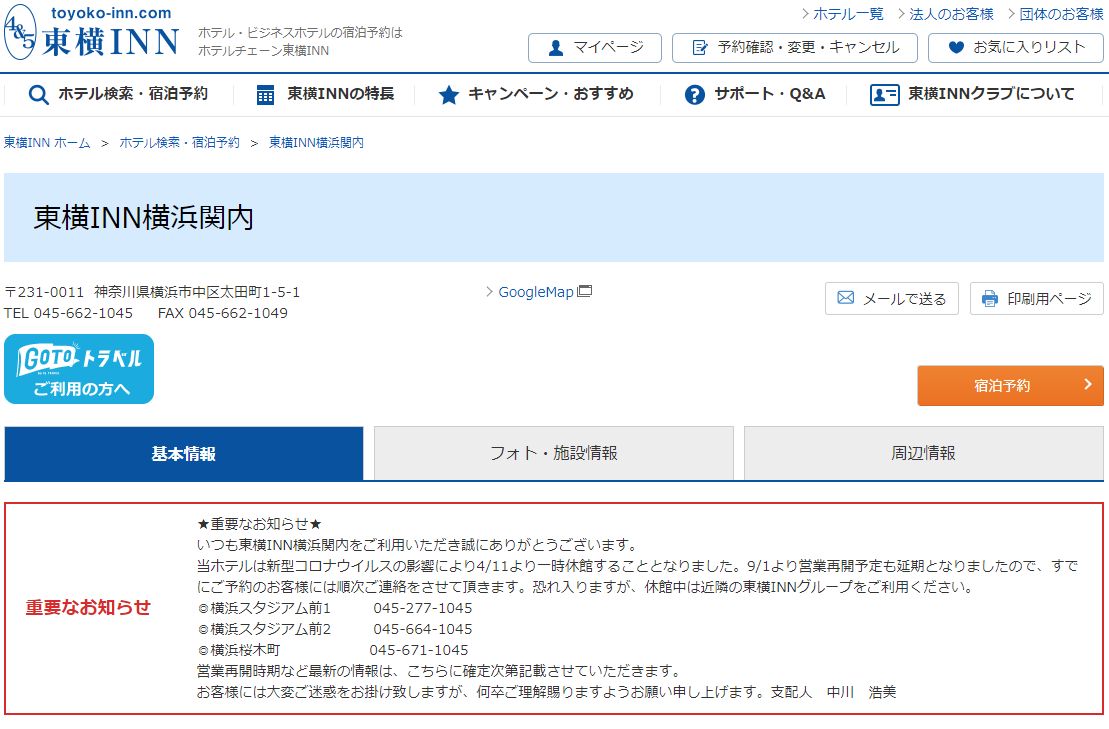Screen dimensions: 1109x729
Task: Click the membership card icon for 東横INNクラブ
Action: (884, 95)
